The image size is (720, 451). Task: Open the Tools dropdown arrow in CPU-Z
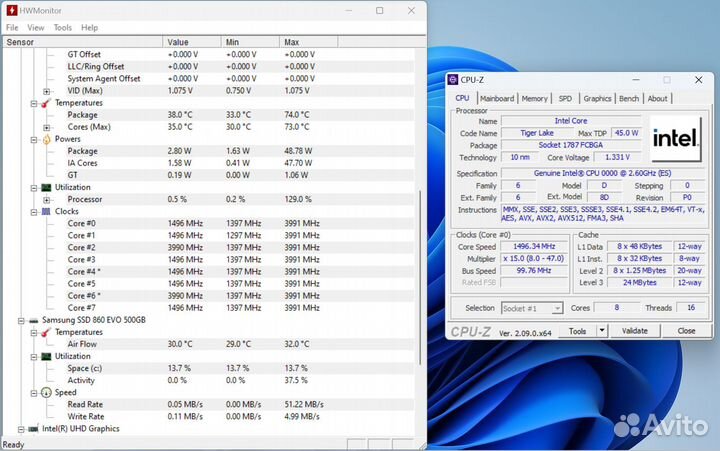(602, 331)
